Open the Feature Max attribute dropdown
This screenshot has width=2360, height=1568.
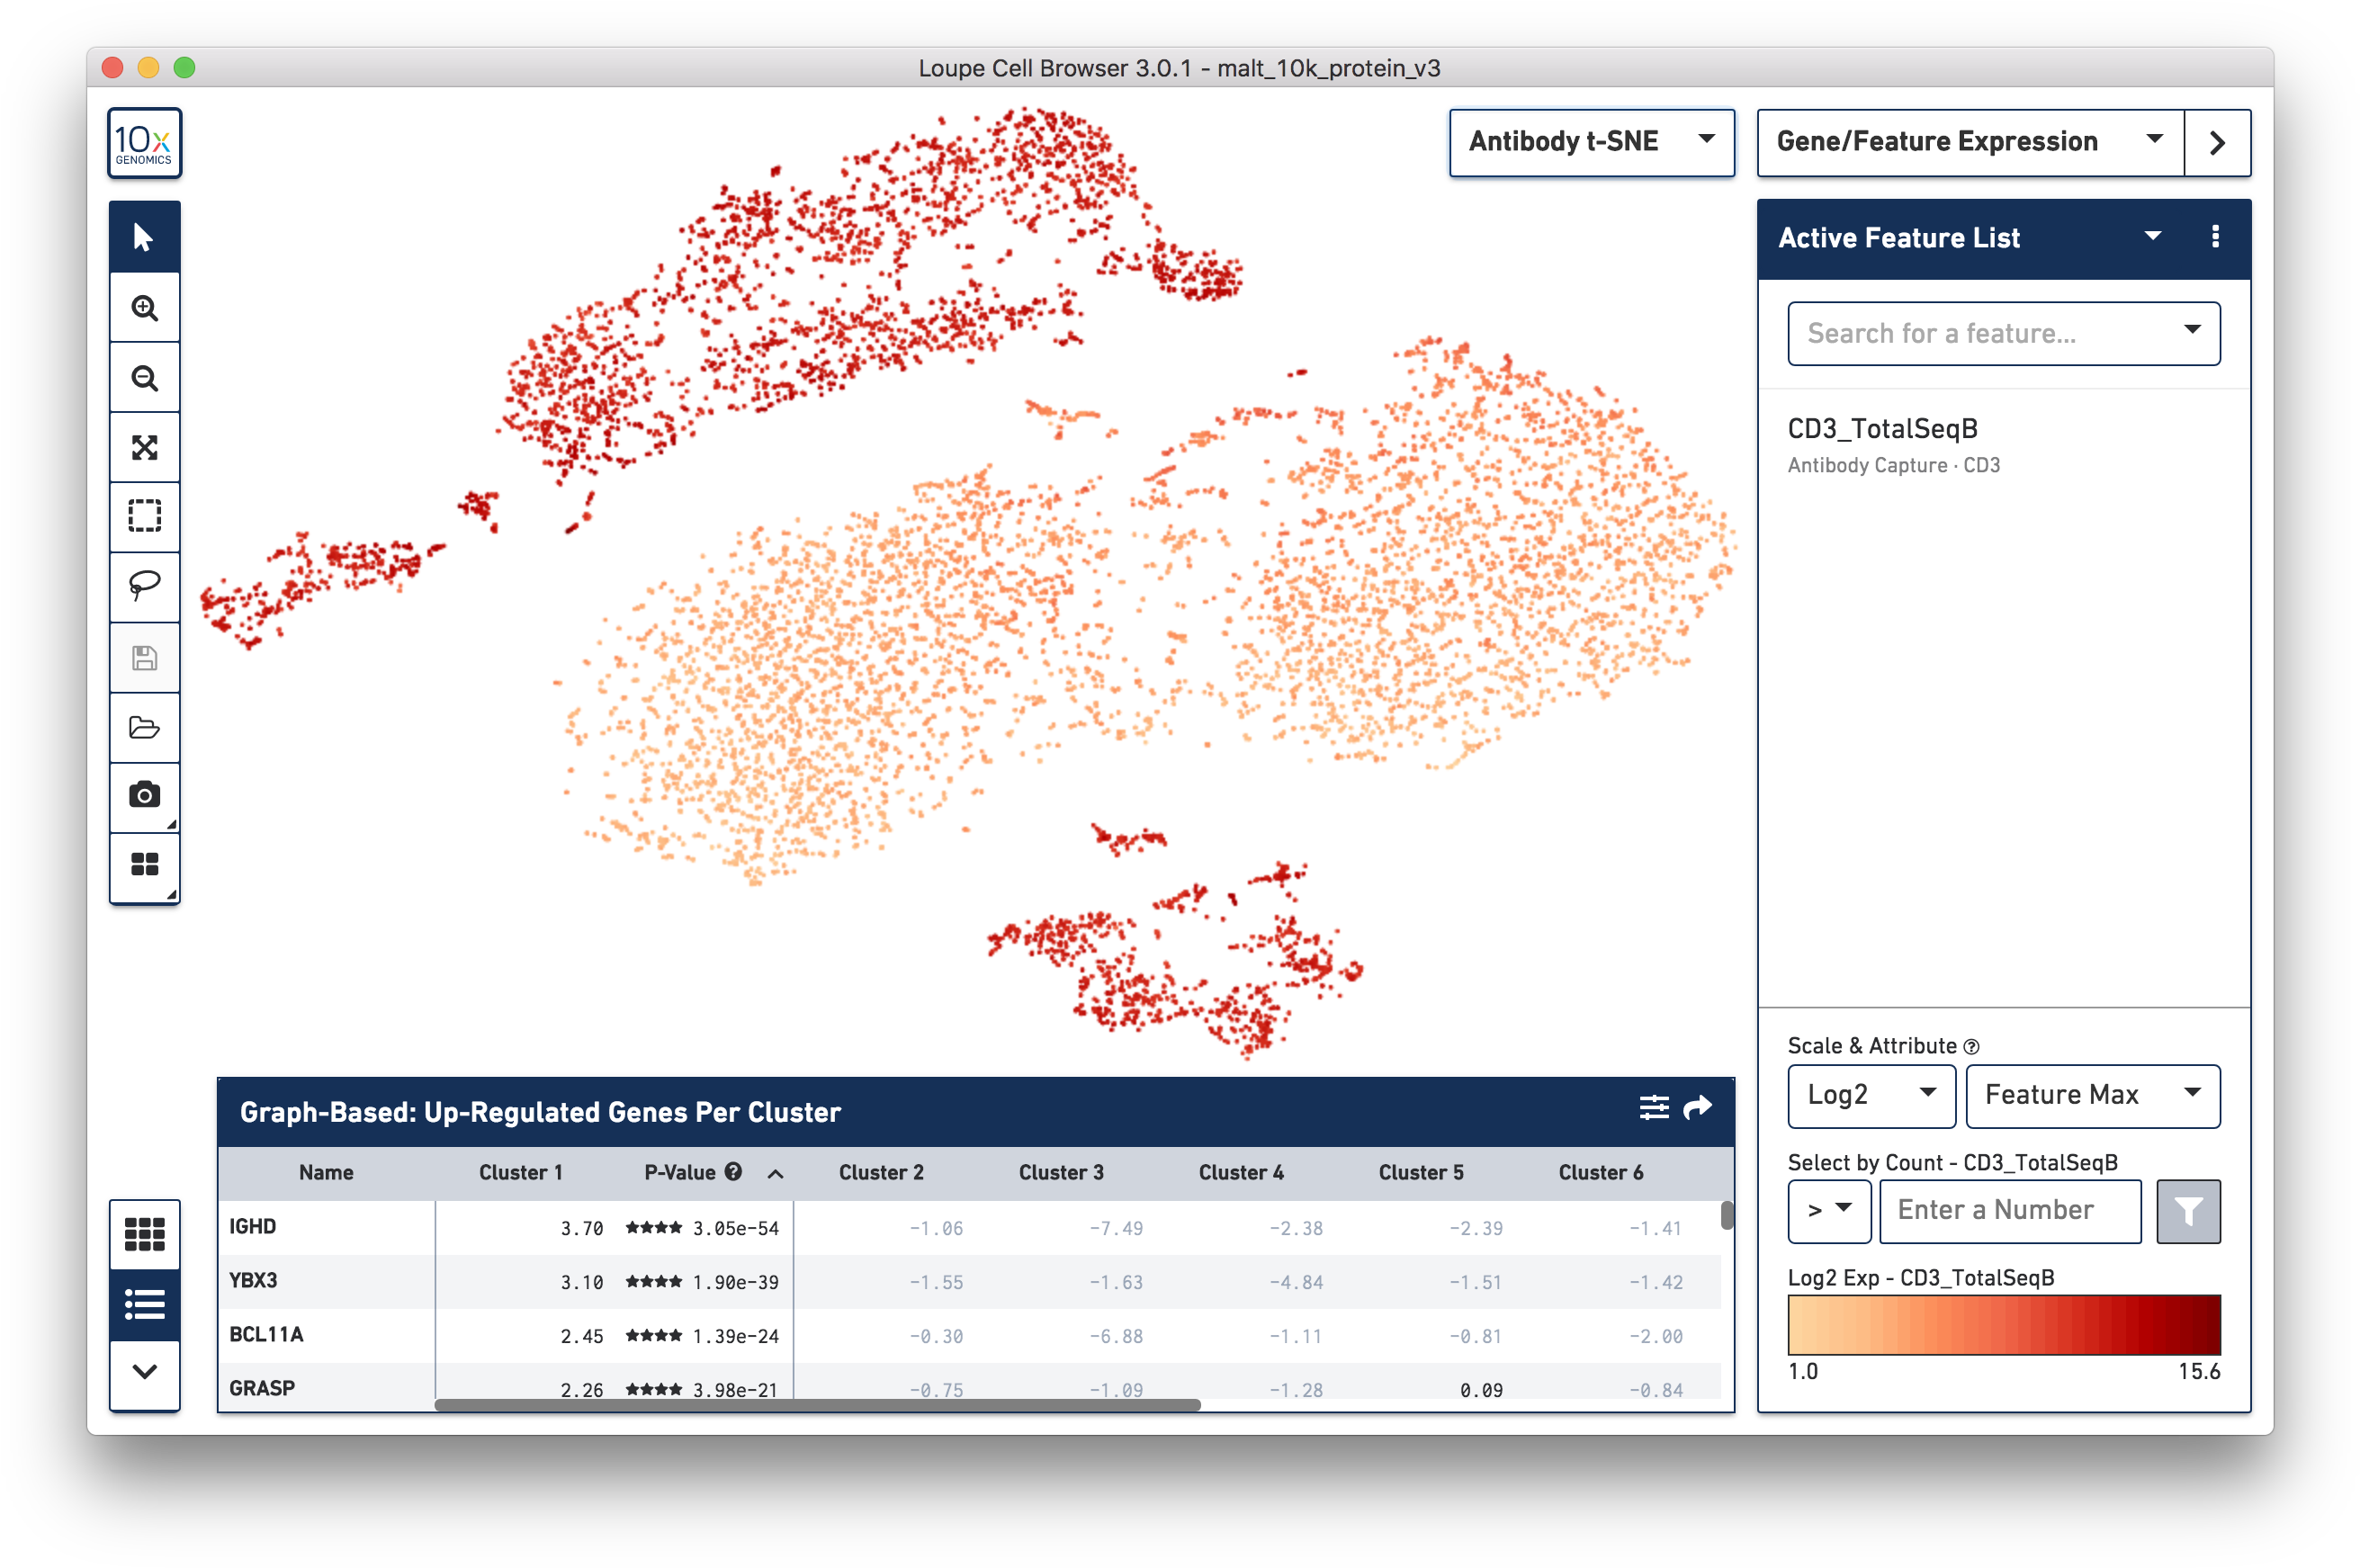point(2092,1095)
